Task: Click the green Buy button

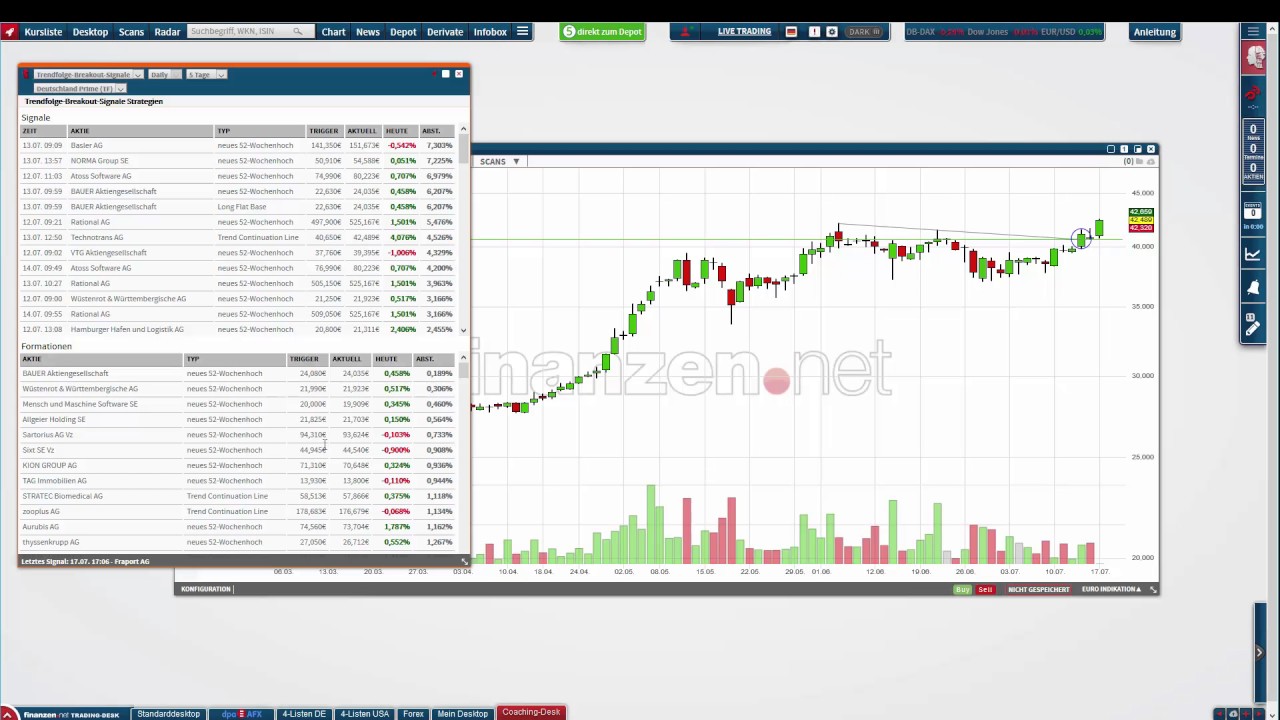Action: tap(963, 590)
